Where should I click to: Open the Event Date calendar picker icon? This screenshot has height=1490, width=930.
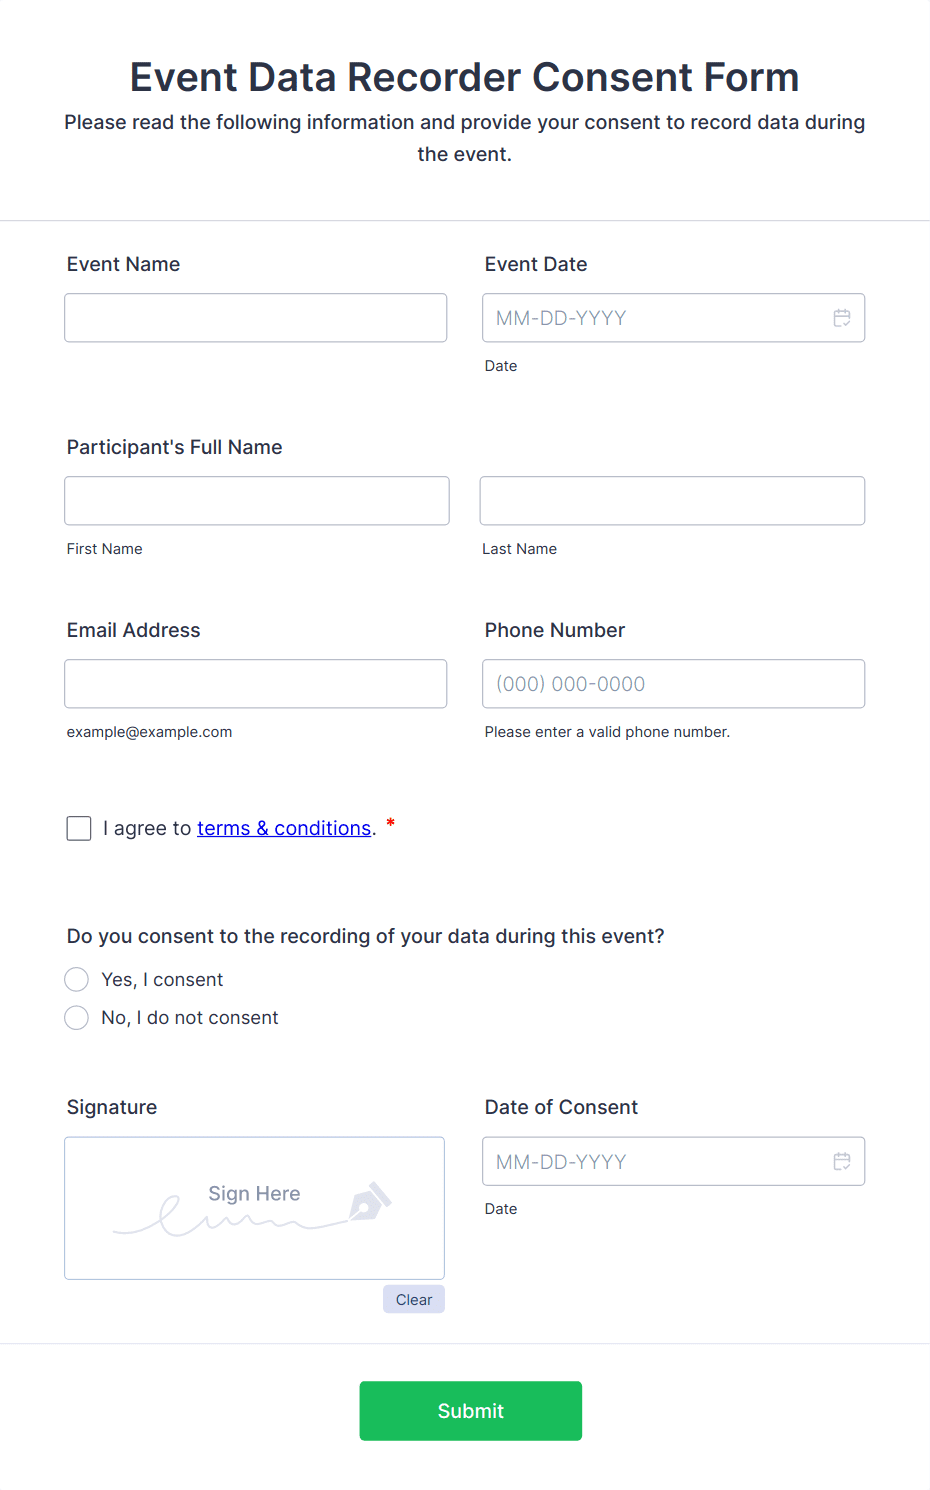pos(843,317)
